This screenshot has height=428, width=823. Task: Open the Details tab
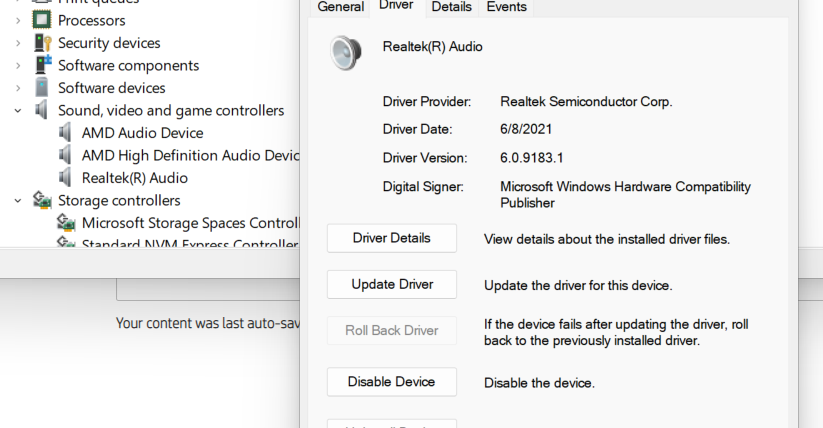pyautogui.click(x=451, y=7)
